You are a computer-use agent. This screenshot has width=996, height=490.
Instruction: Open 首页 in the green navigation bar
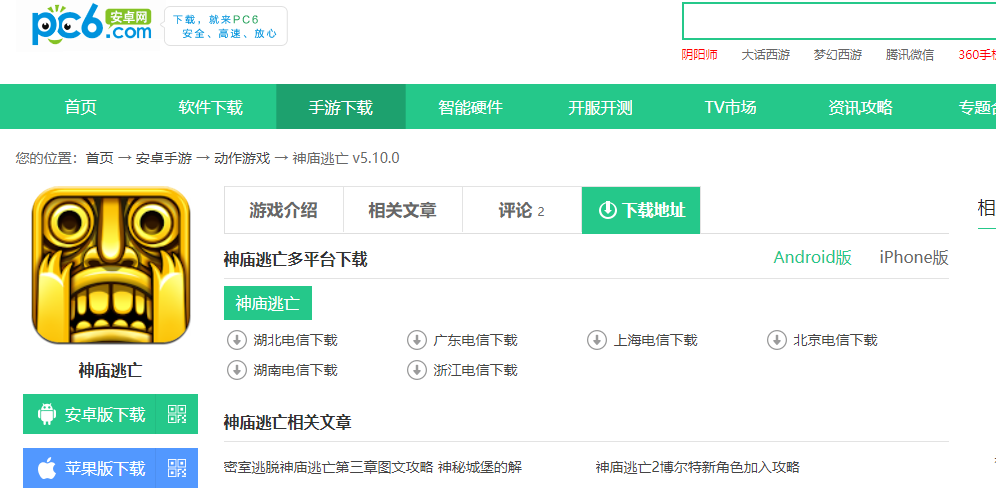[81, 107]
